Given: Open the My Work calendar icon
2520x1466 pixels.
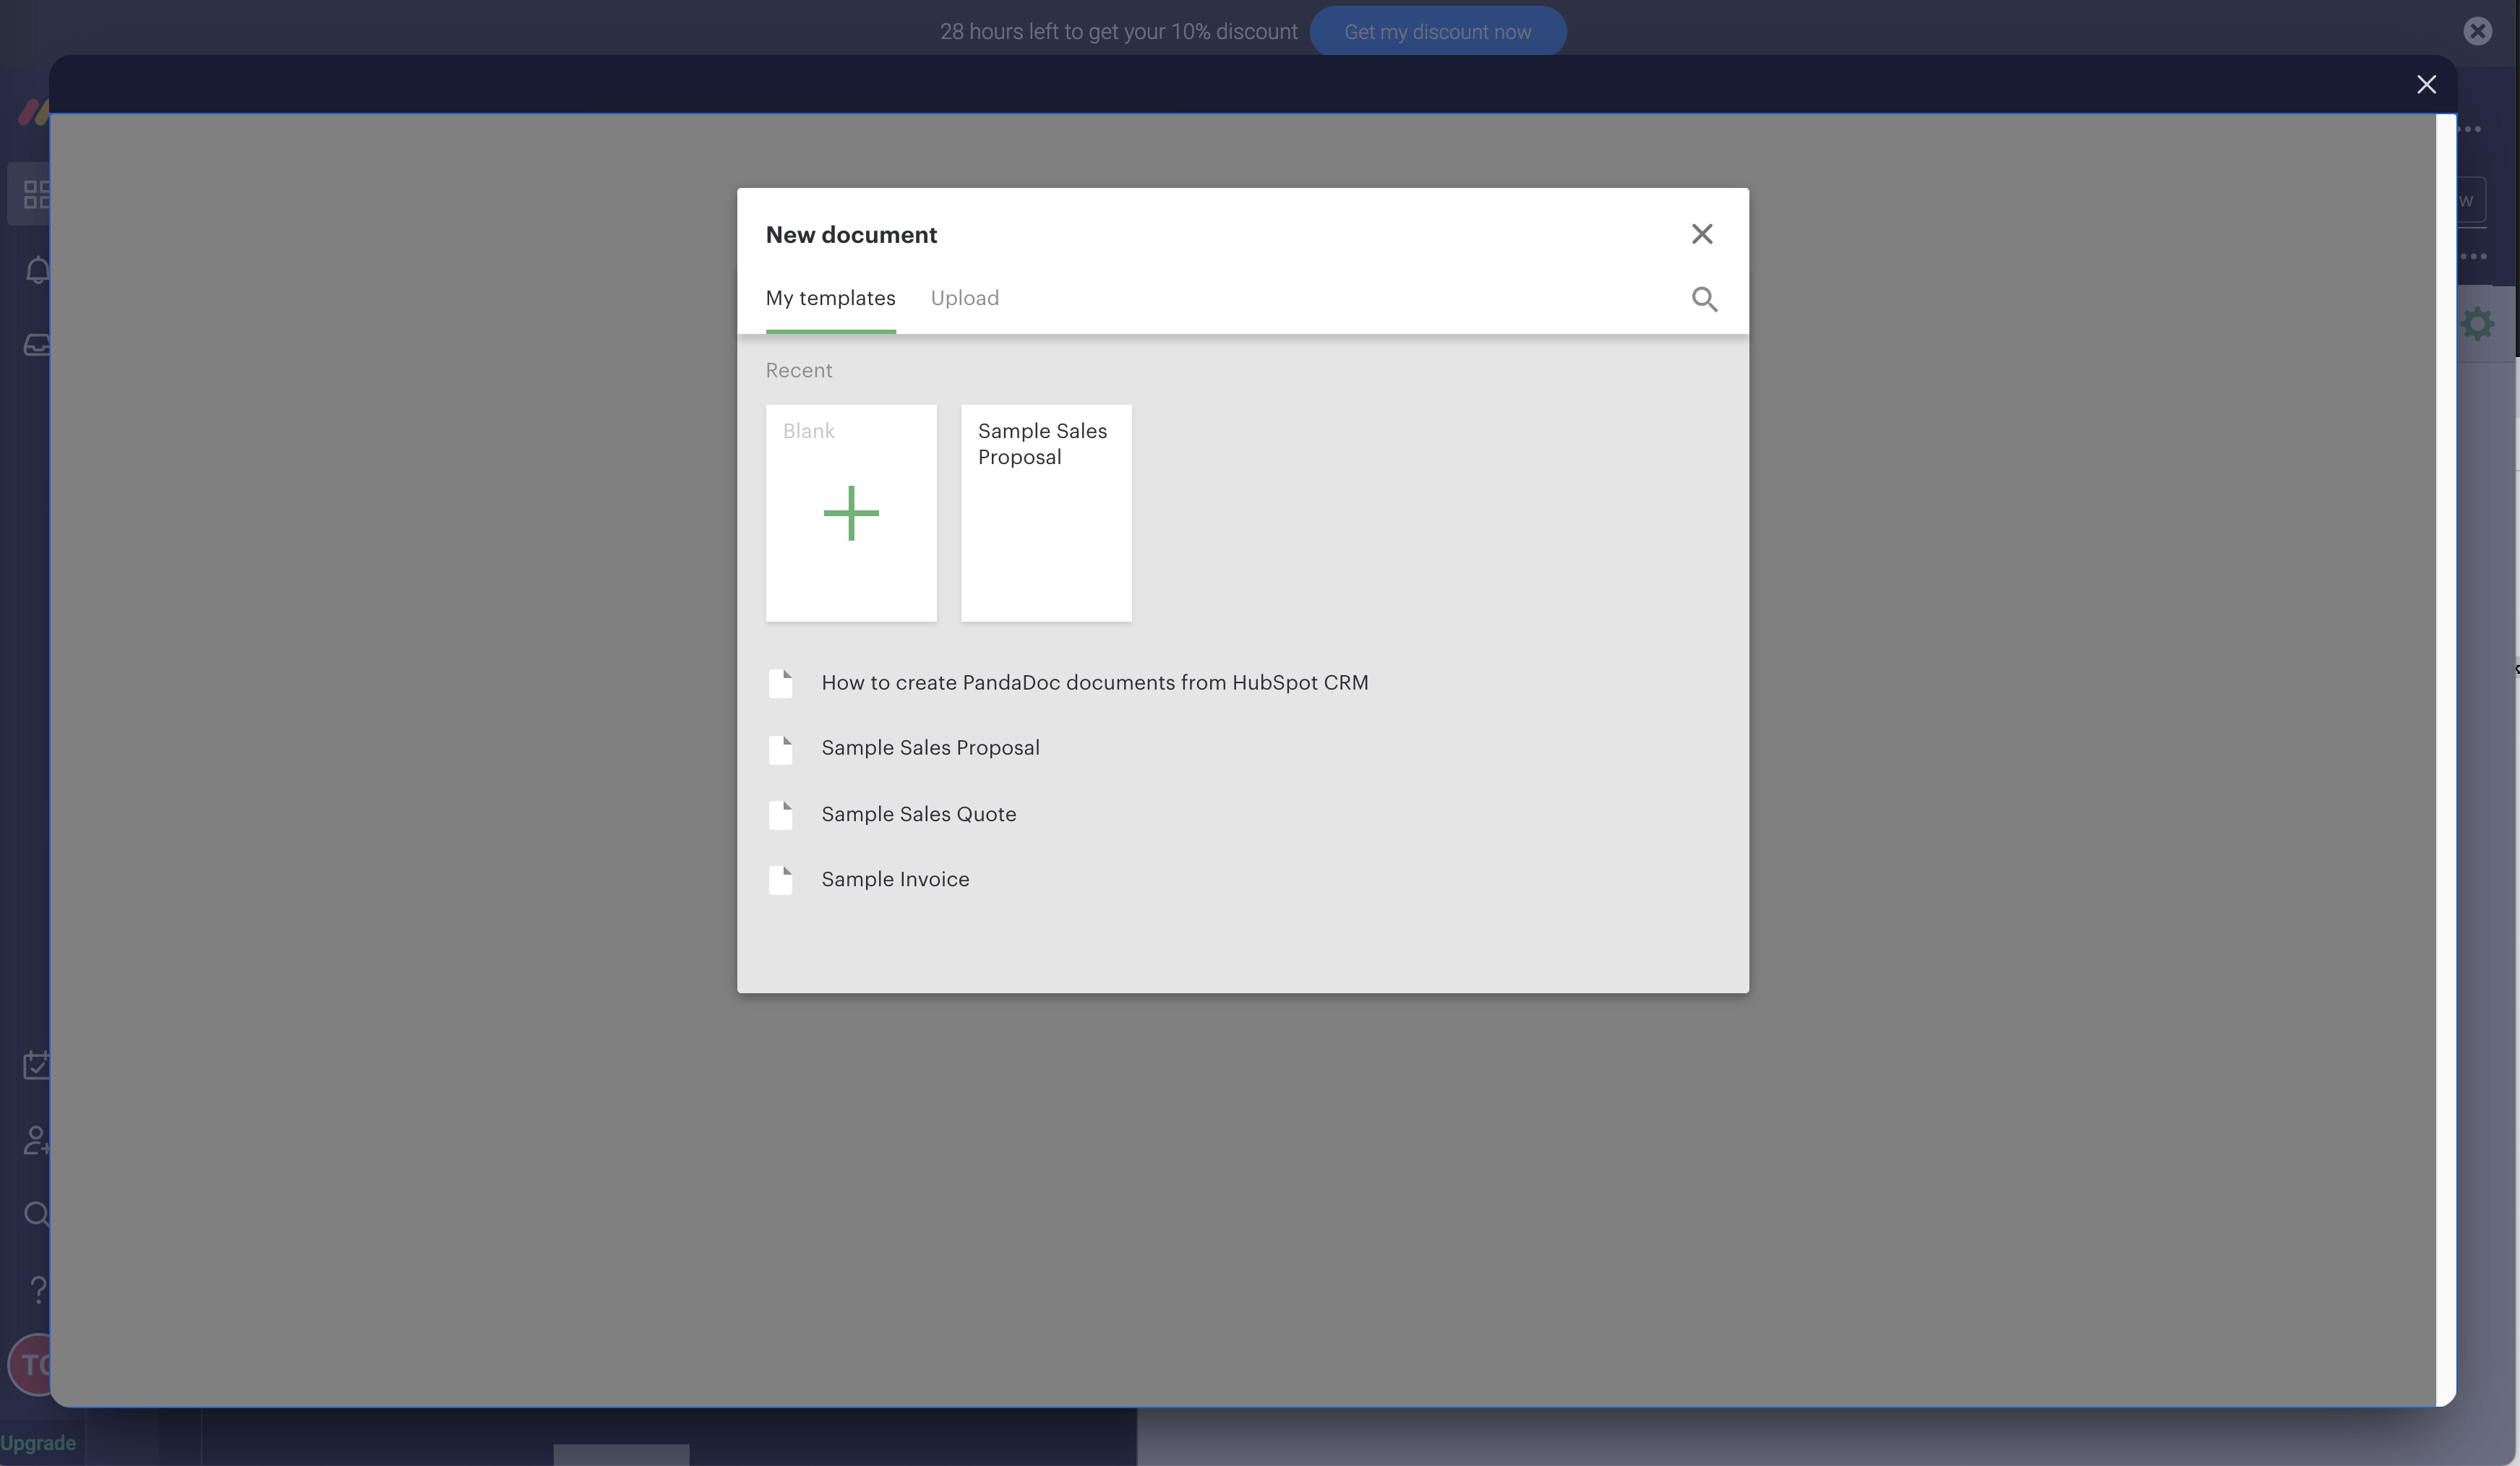Looking at the screenshot, I should [x=36, y=1065].
